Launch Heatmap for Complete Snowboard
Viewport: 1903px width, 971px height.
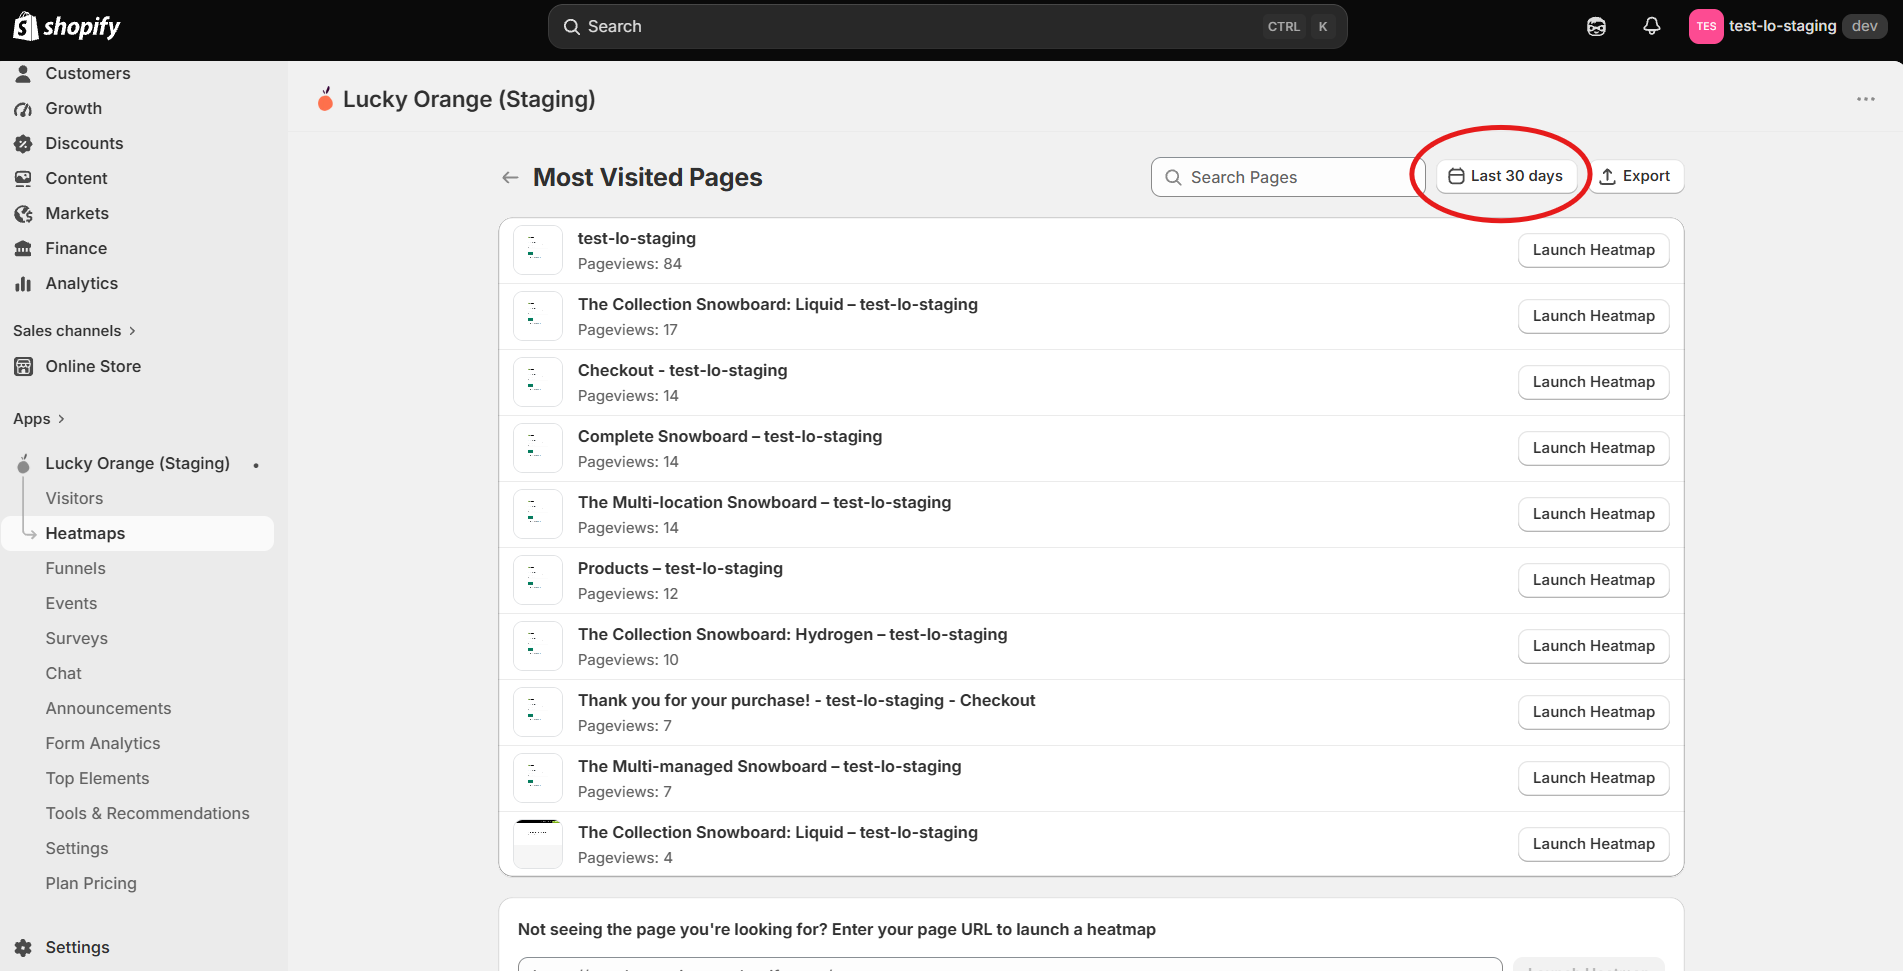tap(1593, 448)
